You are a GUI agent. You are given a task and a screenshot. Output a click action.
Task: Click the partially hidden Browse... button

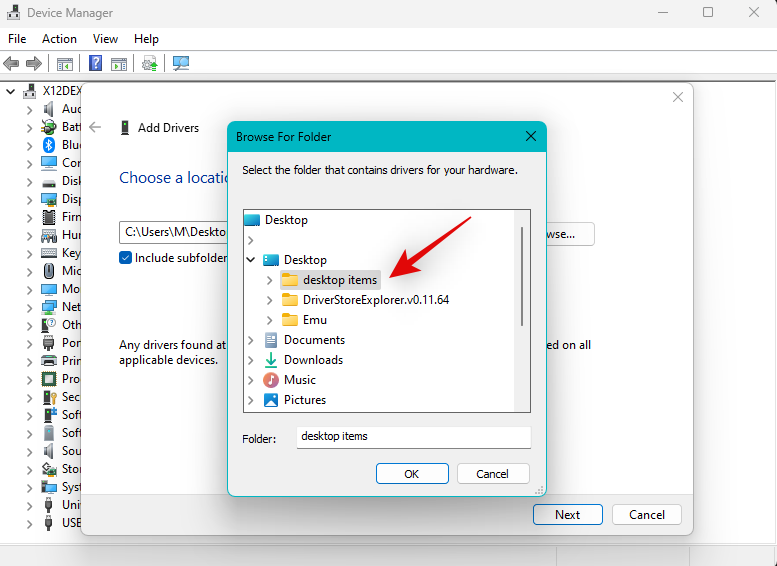pos(570,234)
